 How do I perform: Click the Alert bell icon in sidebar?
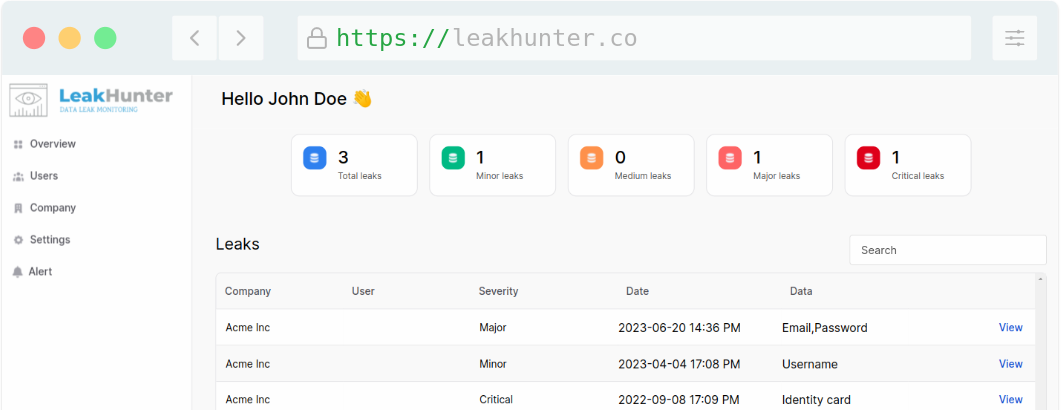(x=18, y=271)
